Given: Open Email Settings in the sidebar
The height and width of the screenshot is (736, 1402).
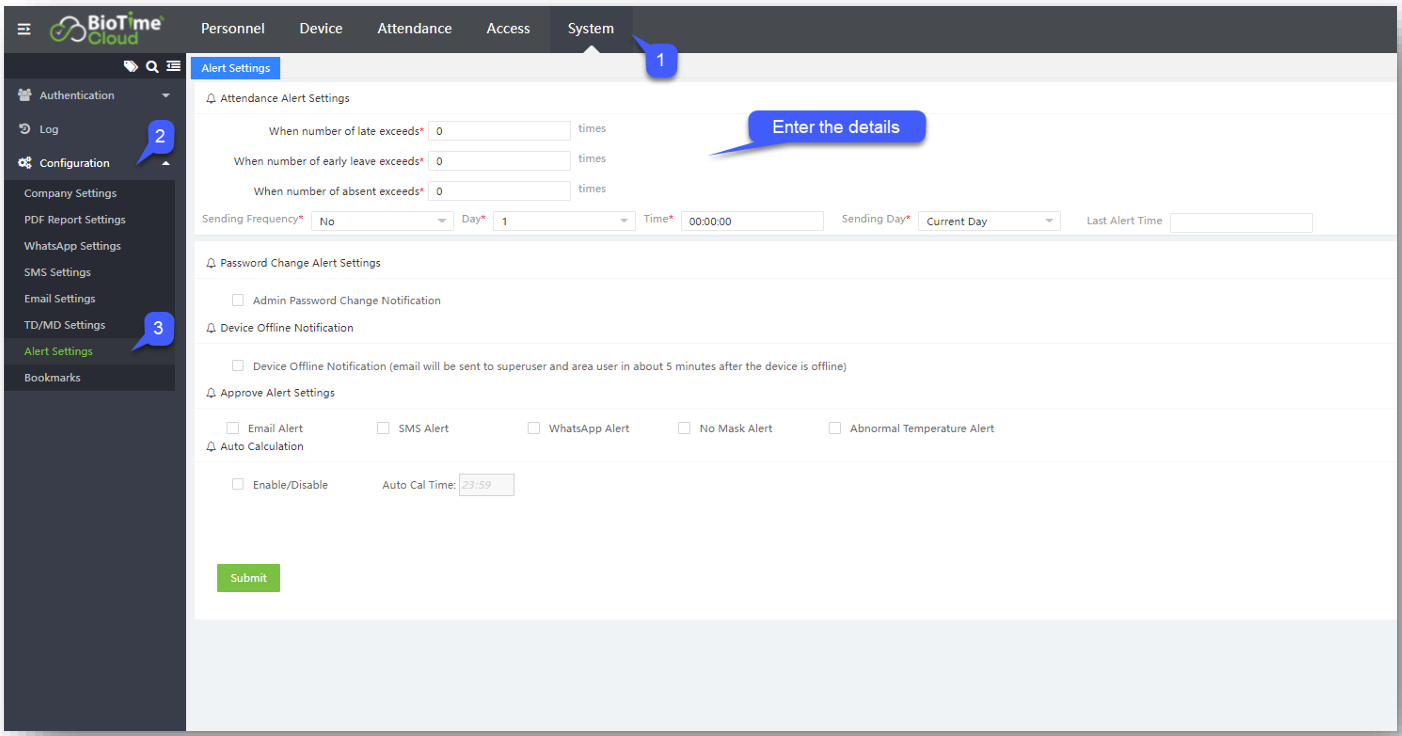Looking at the screenshot, I should 60,299.
